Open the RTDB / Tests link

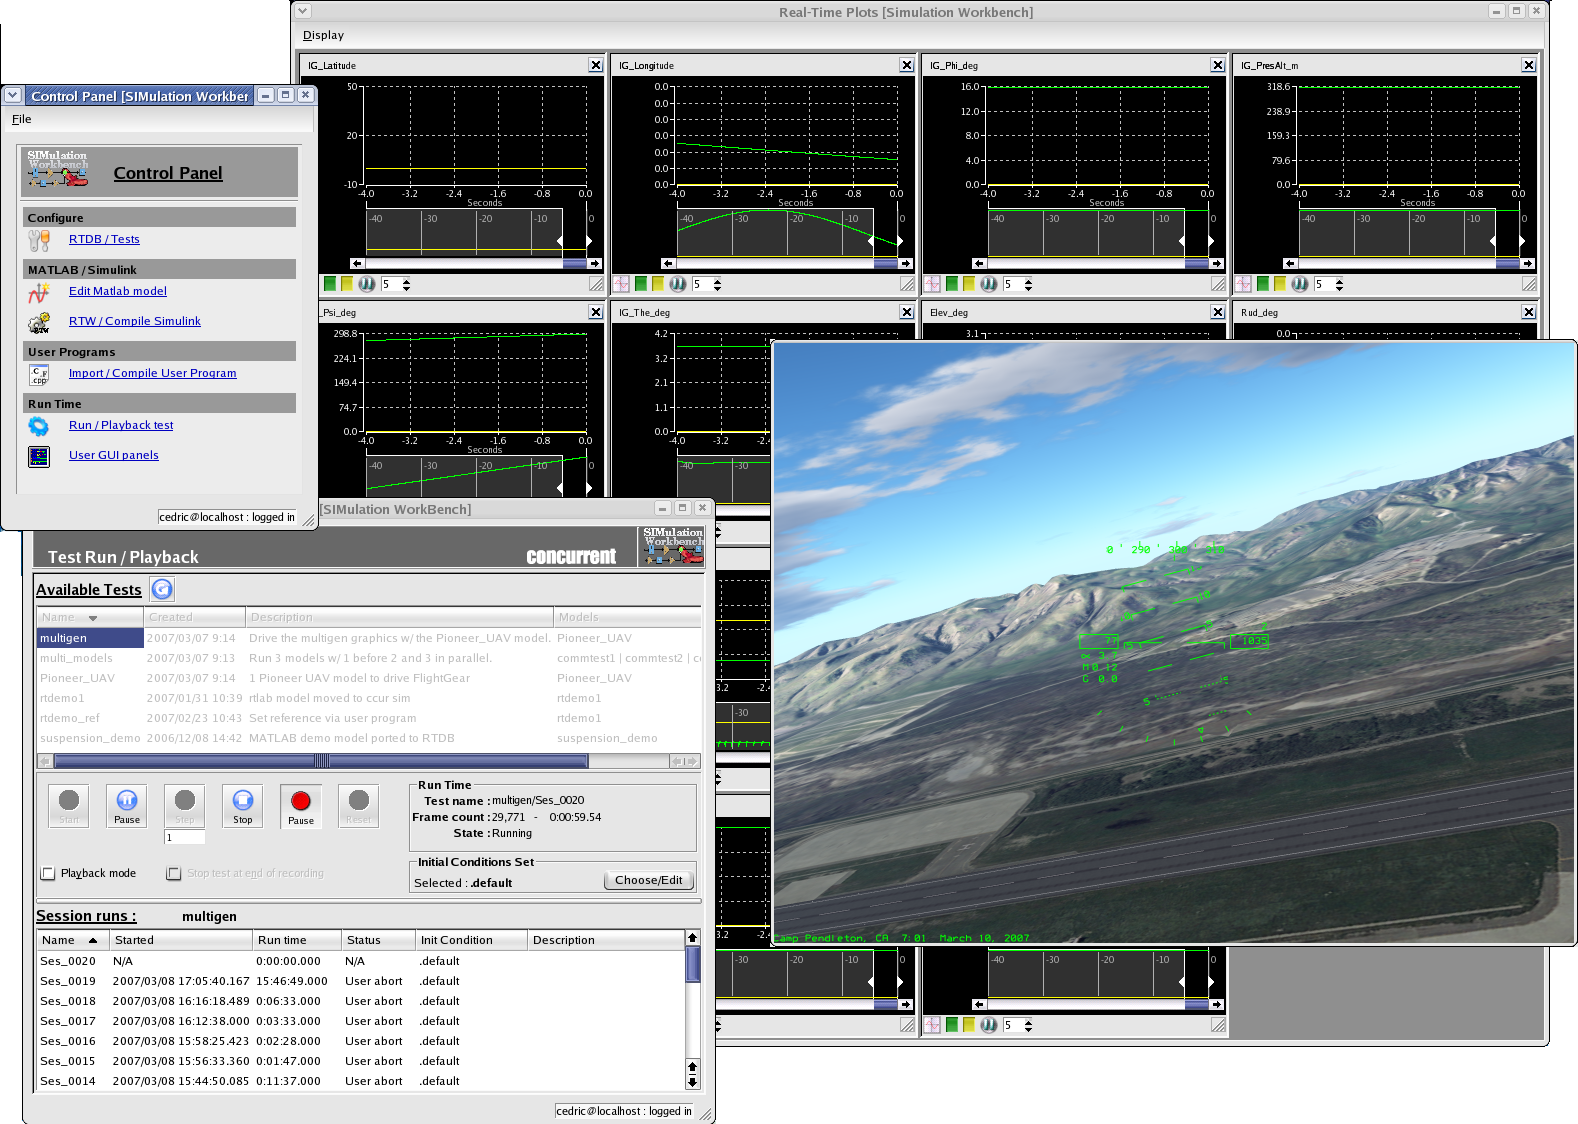click(104, 240)
